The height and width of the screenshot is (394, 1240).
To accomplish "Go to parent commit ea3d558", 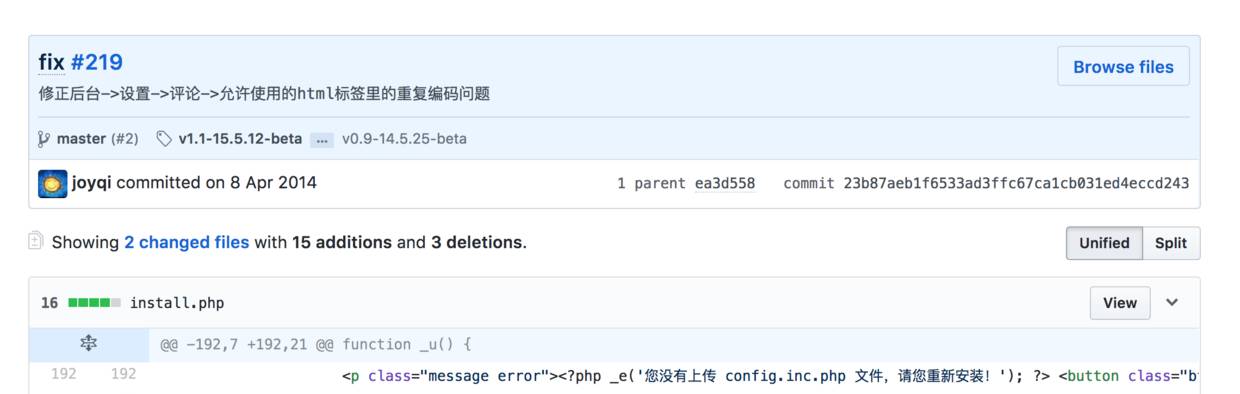I will 725,184.
